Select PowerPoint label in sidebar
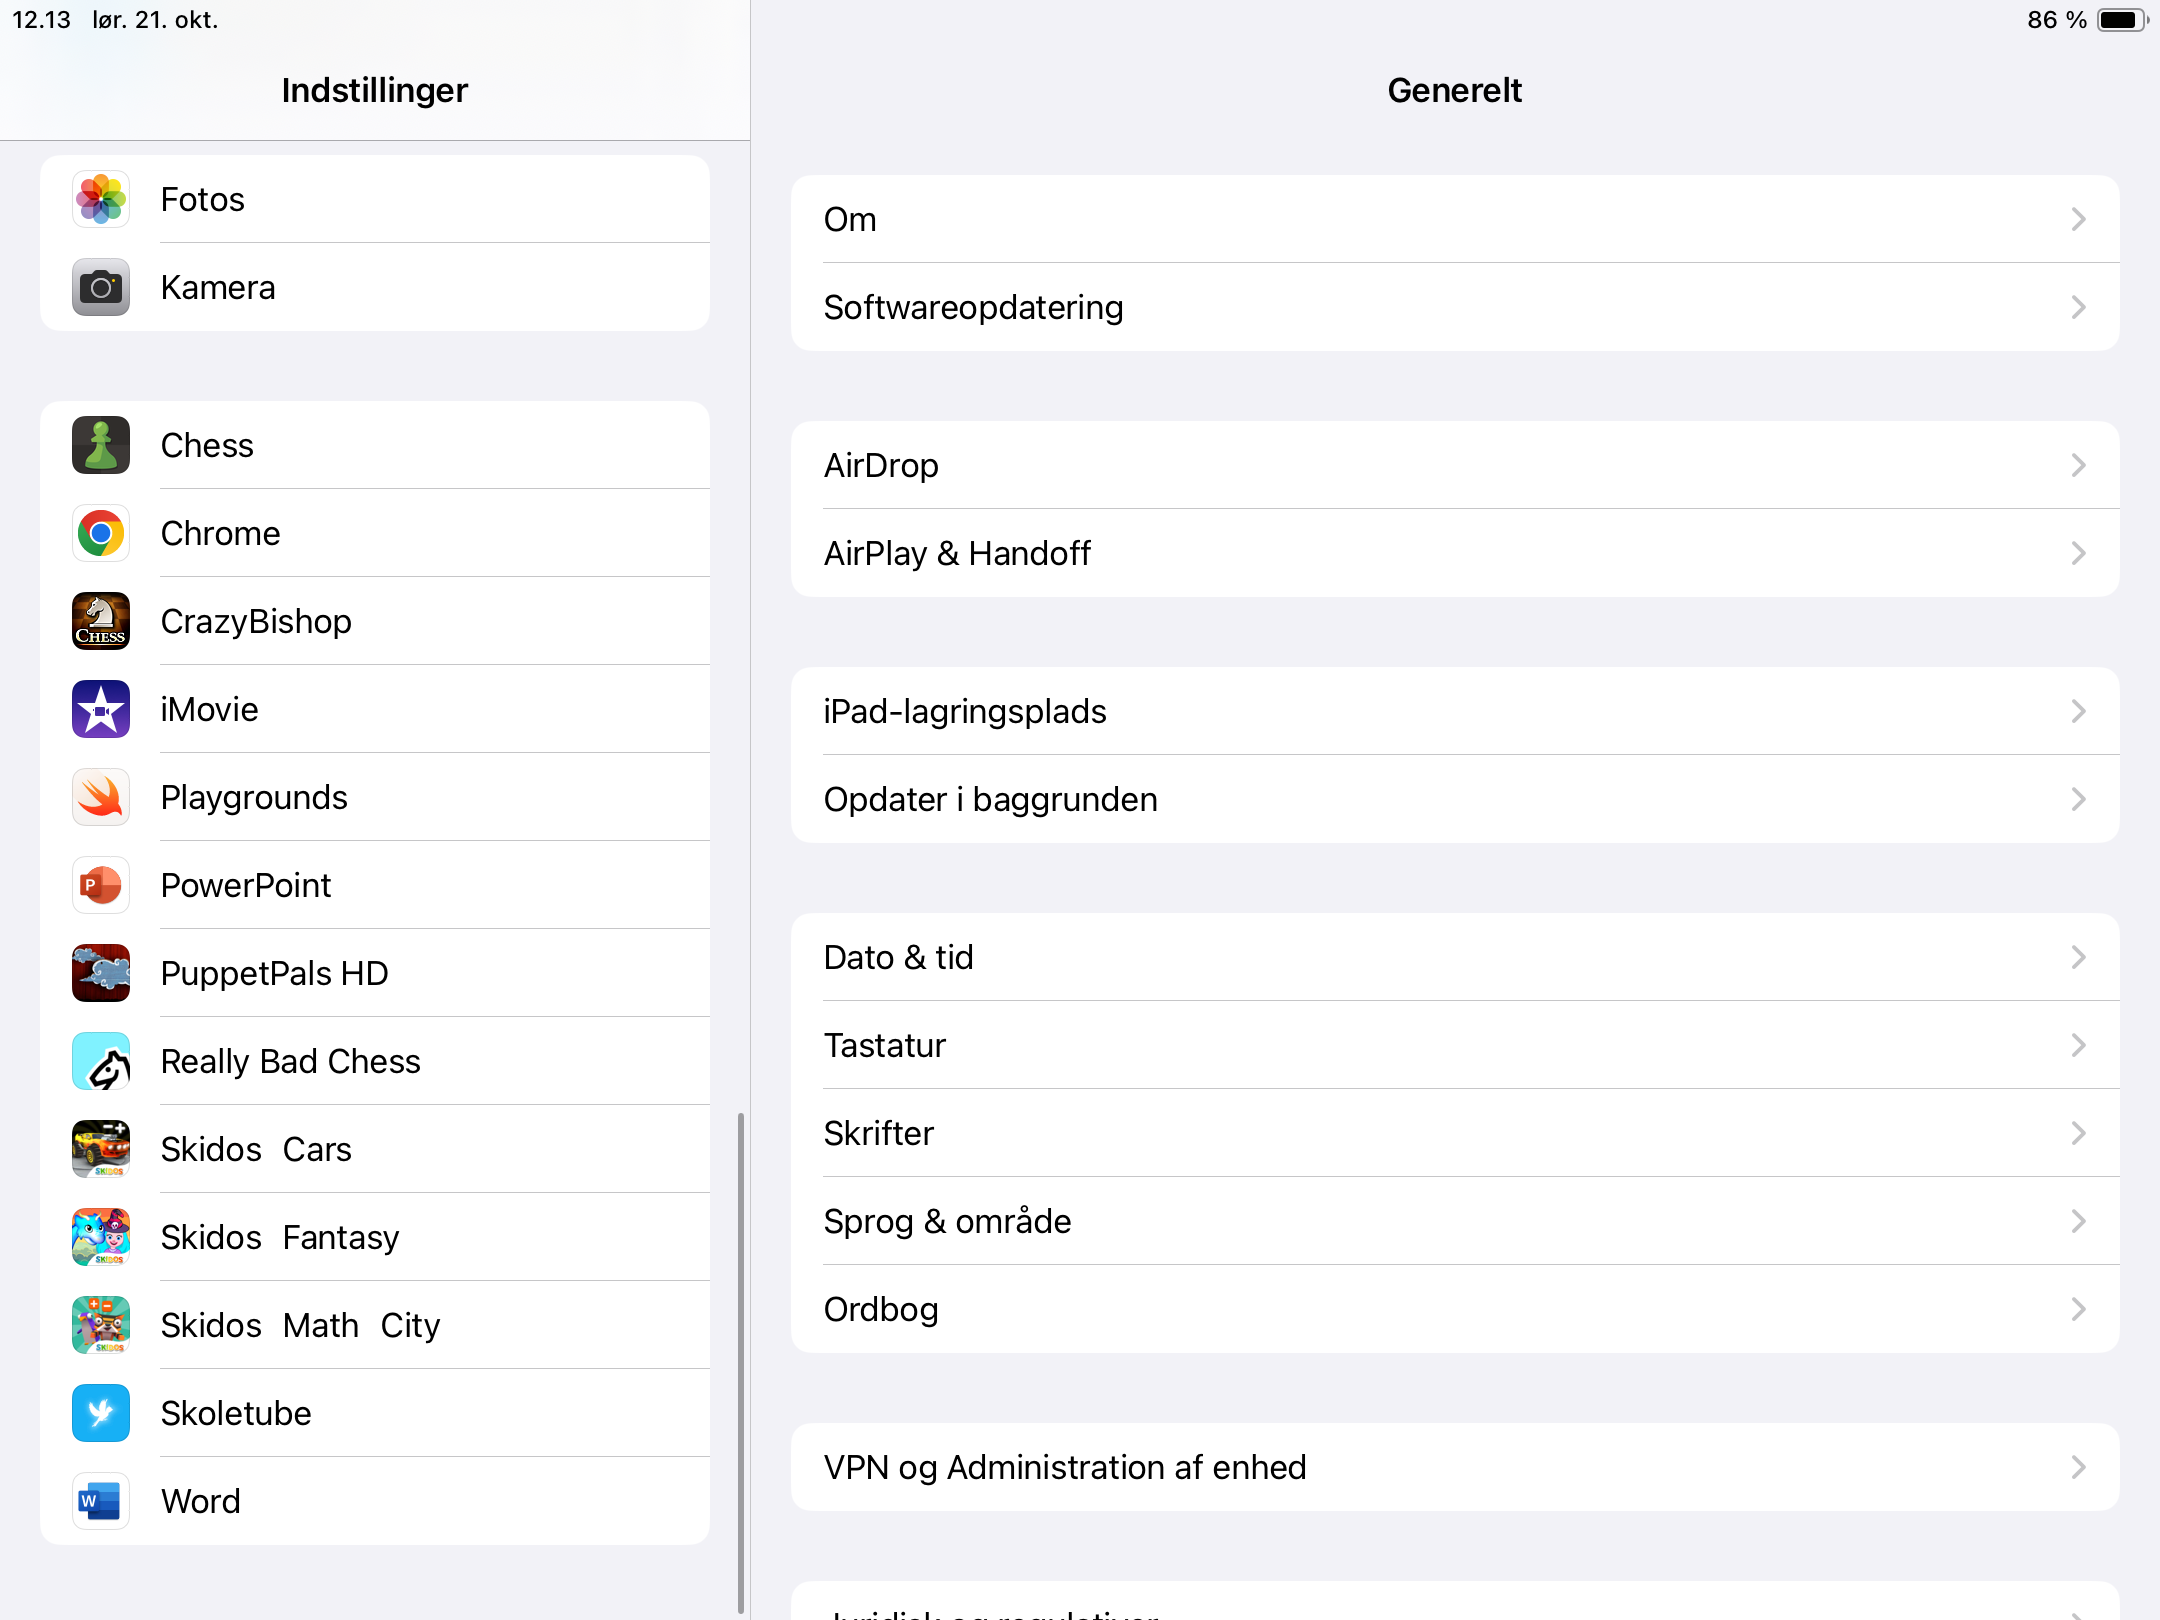The height and width of the screenshot is (1620, 2160). click(x=246, y=885)
